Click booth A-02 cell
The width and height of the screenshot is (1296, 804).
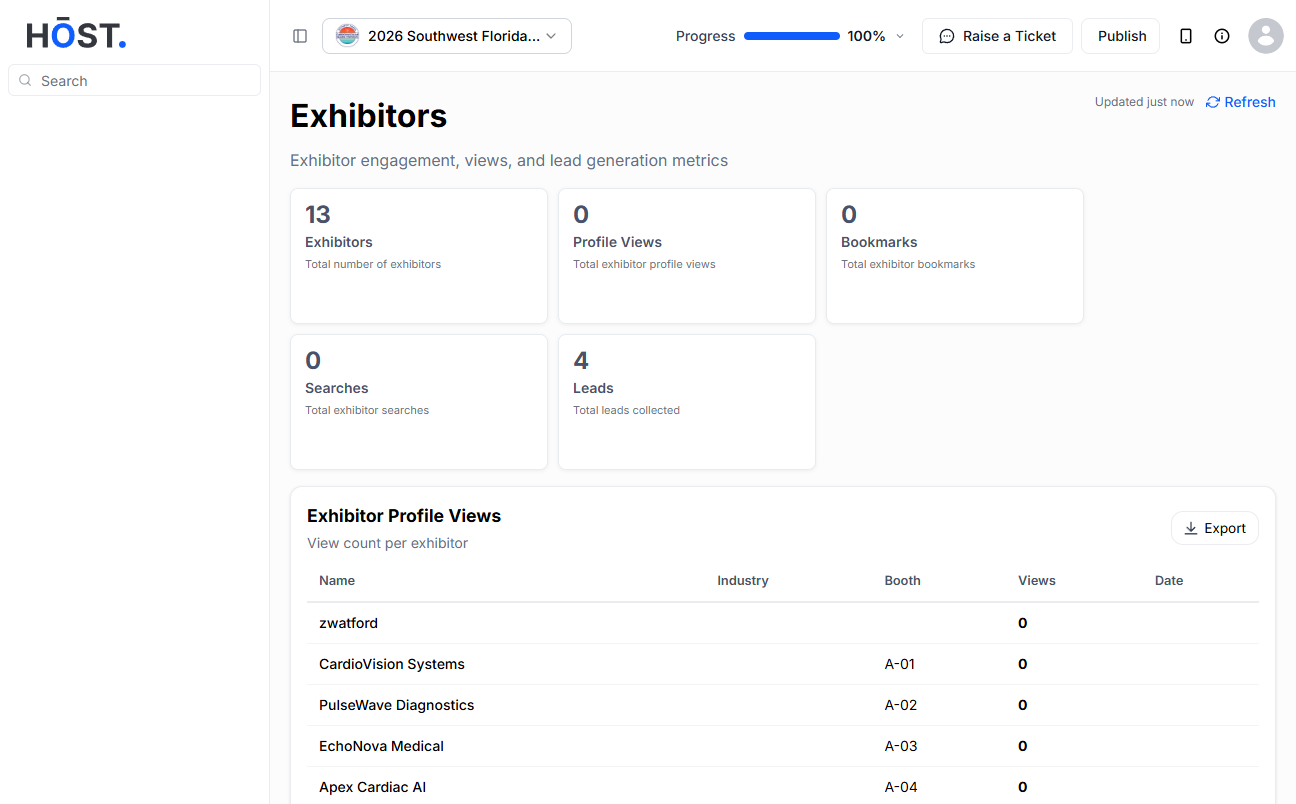tap(901, 705)
